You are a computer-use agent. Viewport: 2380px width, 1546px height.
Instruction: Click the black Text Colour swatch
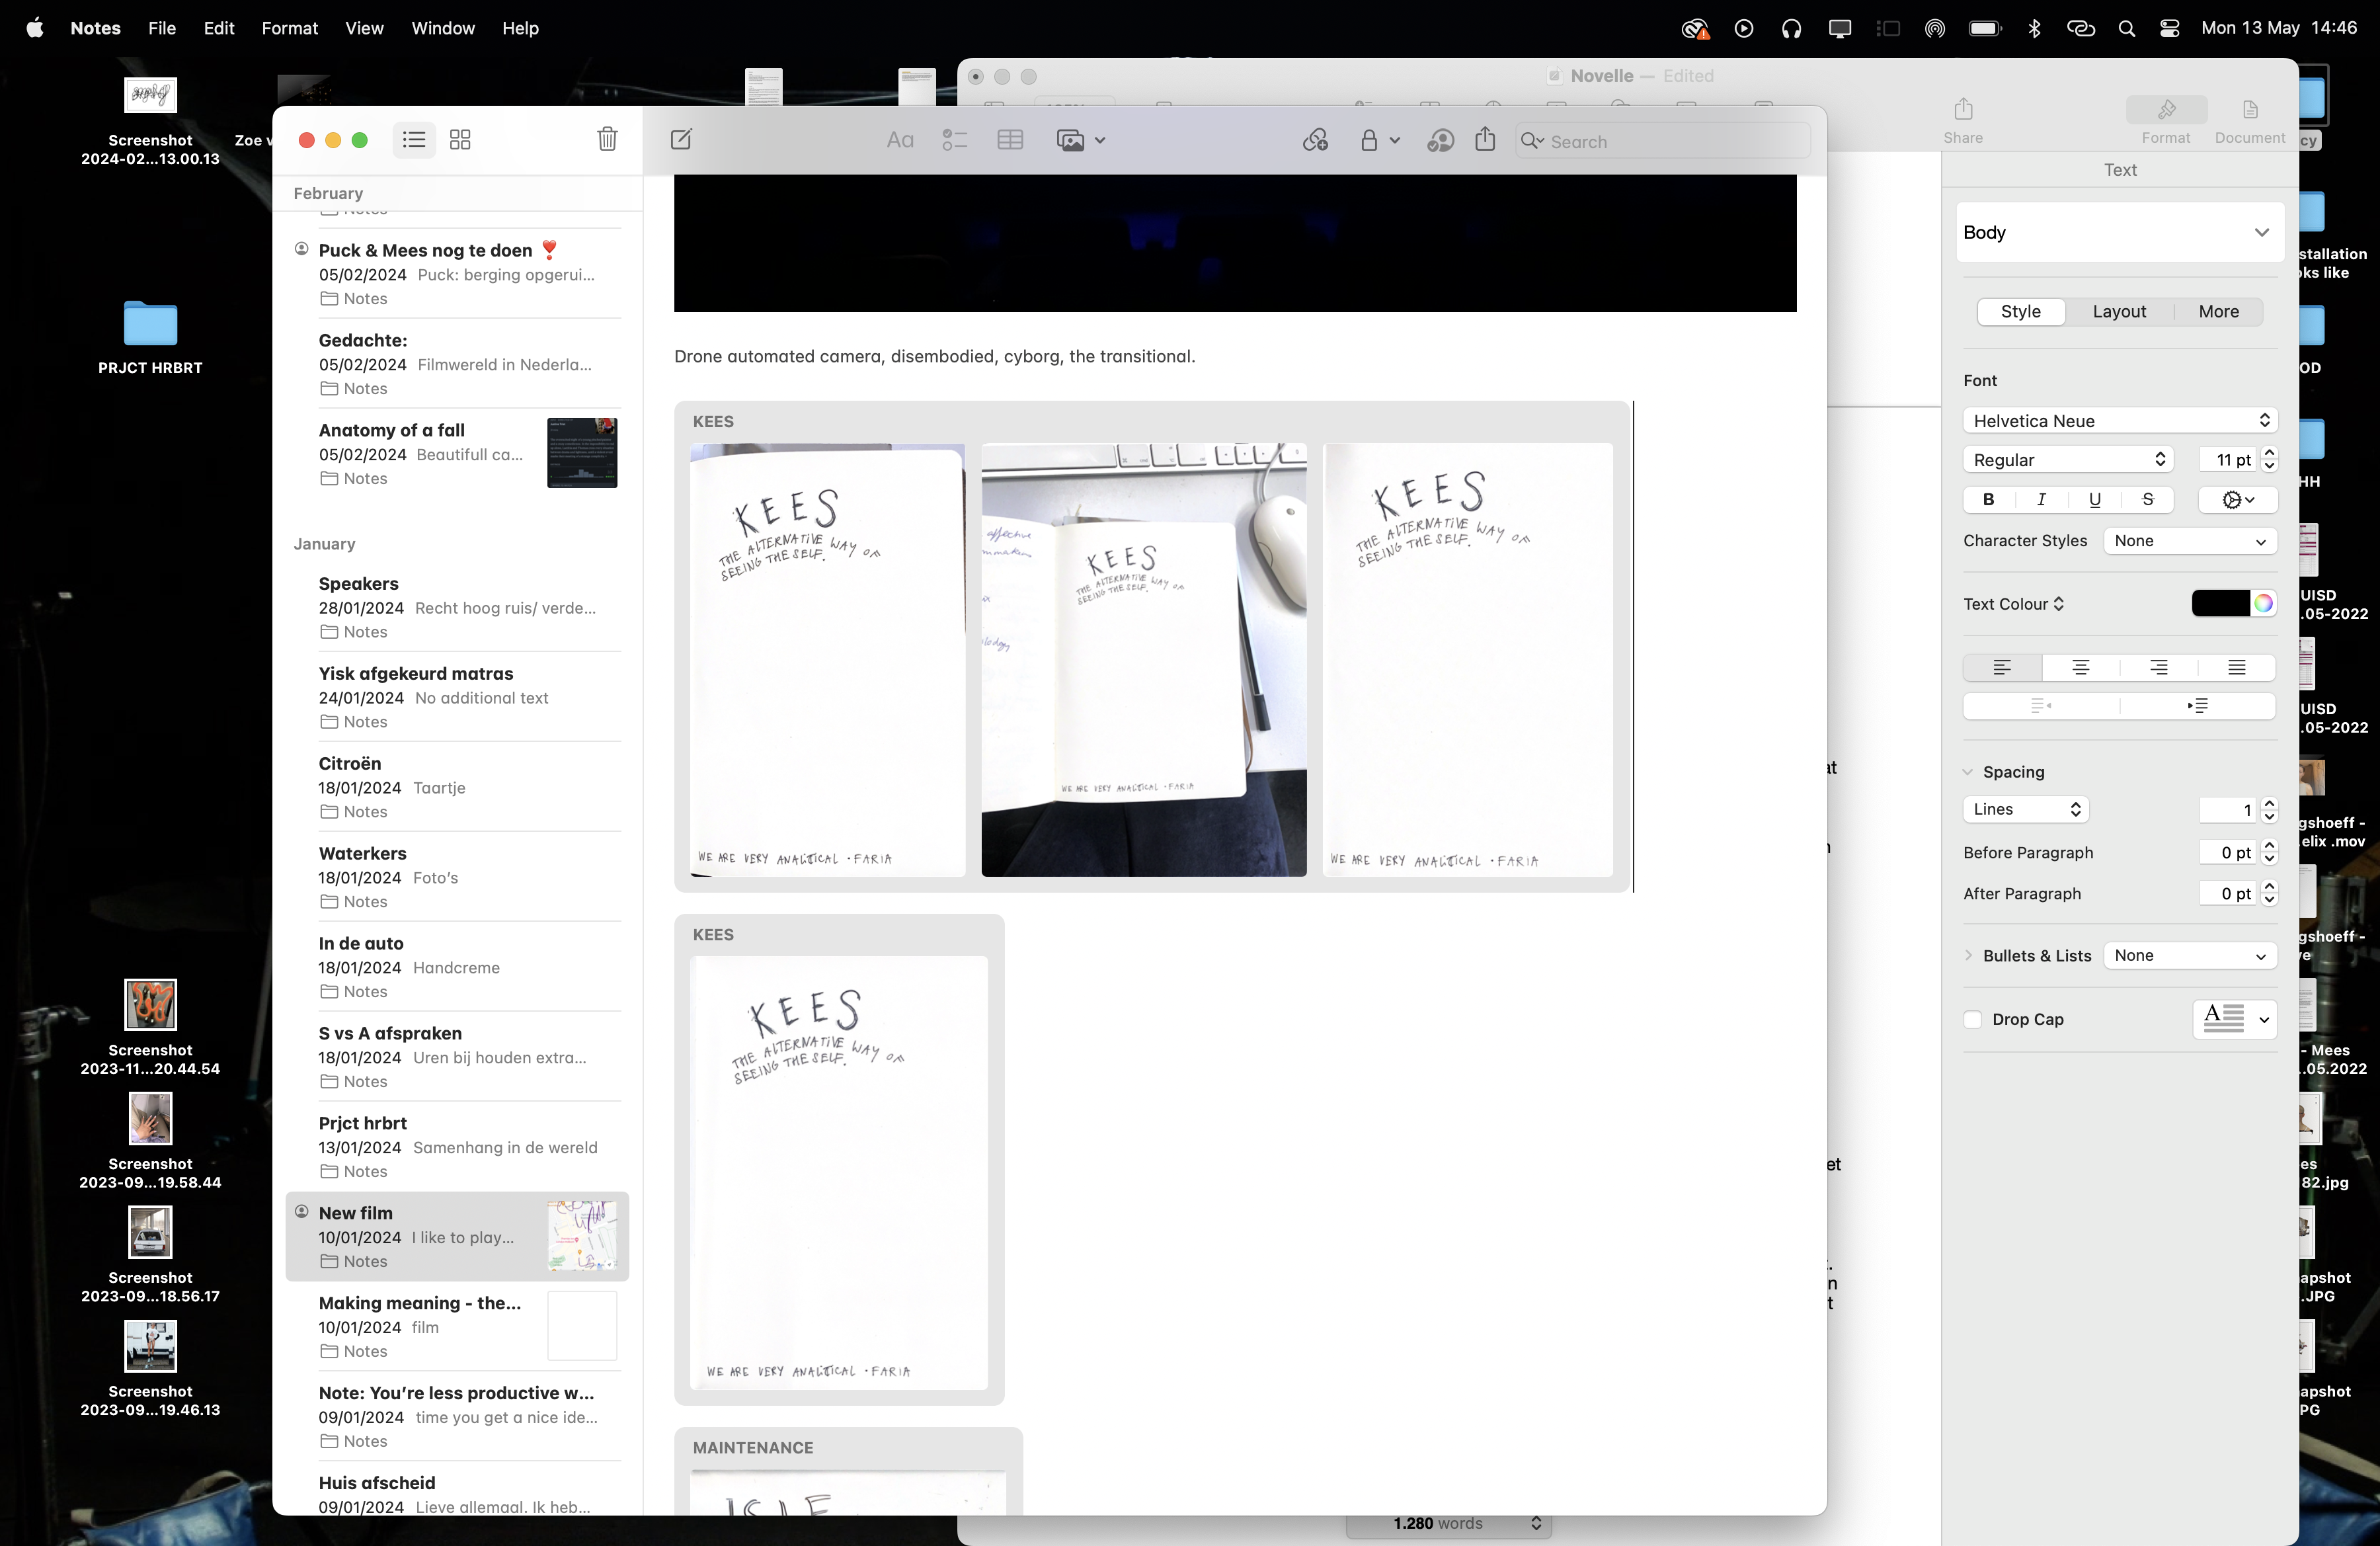click(2219, 603)
